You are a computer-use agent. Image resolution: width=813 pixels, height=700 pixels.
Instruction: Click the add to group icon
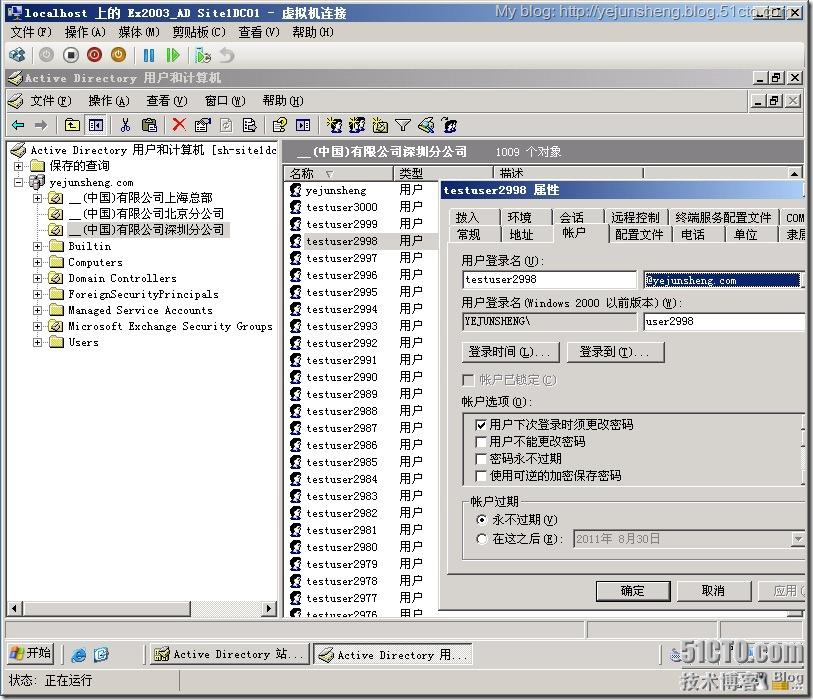tap(449, 125)
